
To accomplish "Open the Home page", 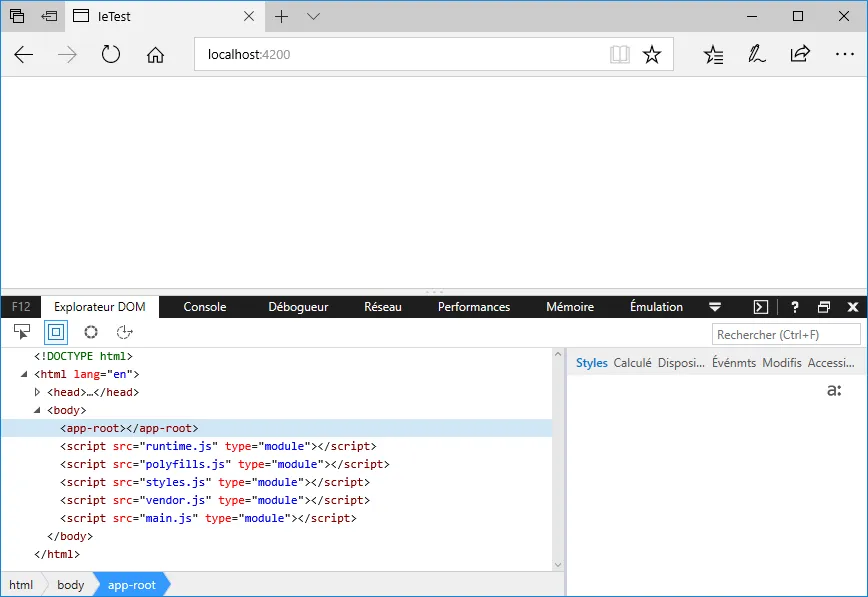I will click(155, 55).
